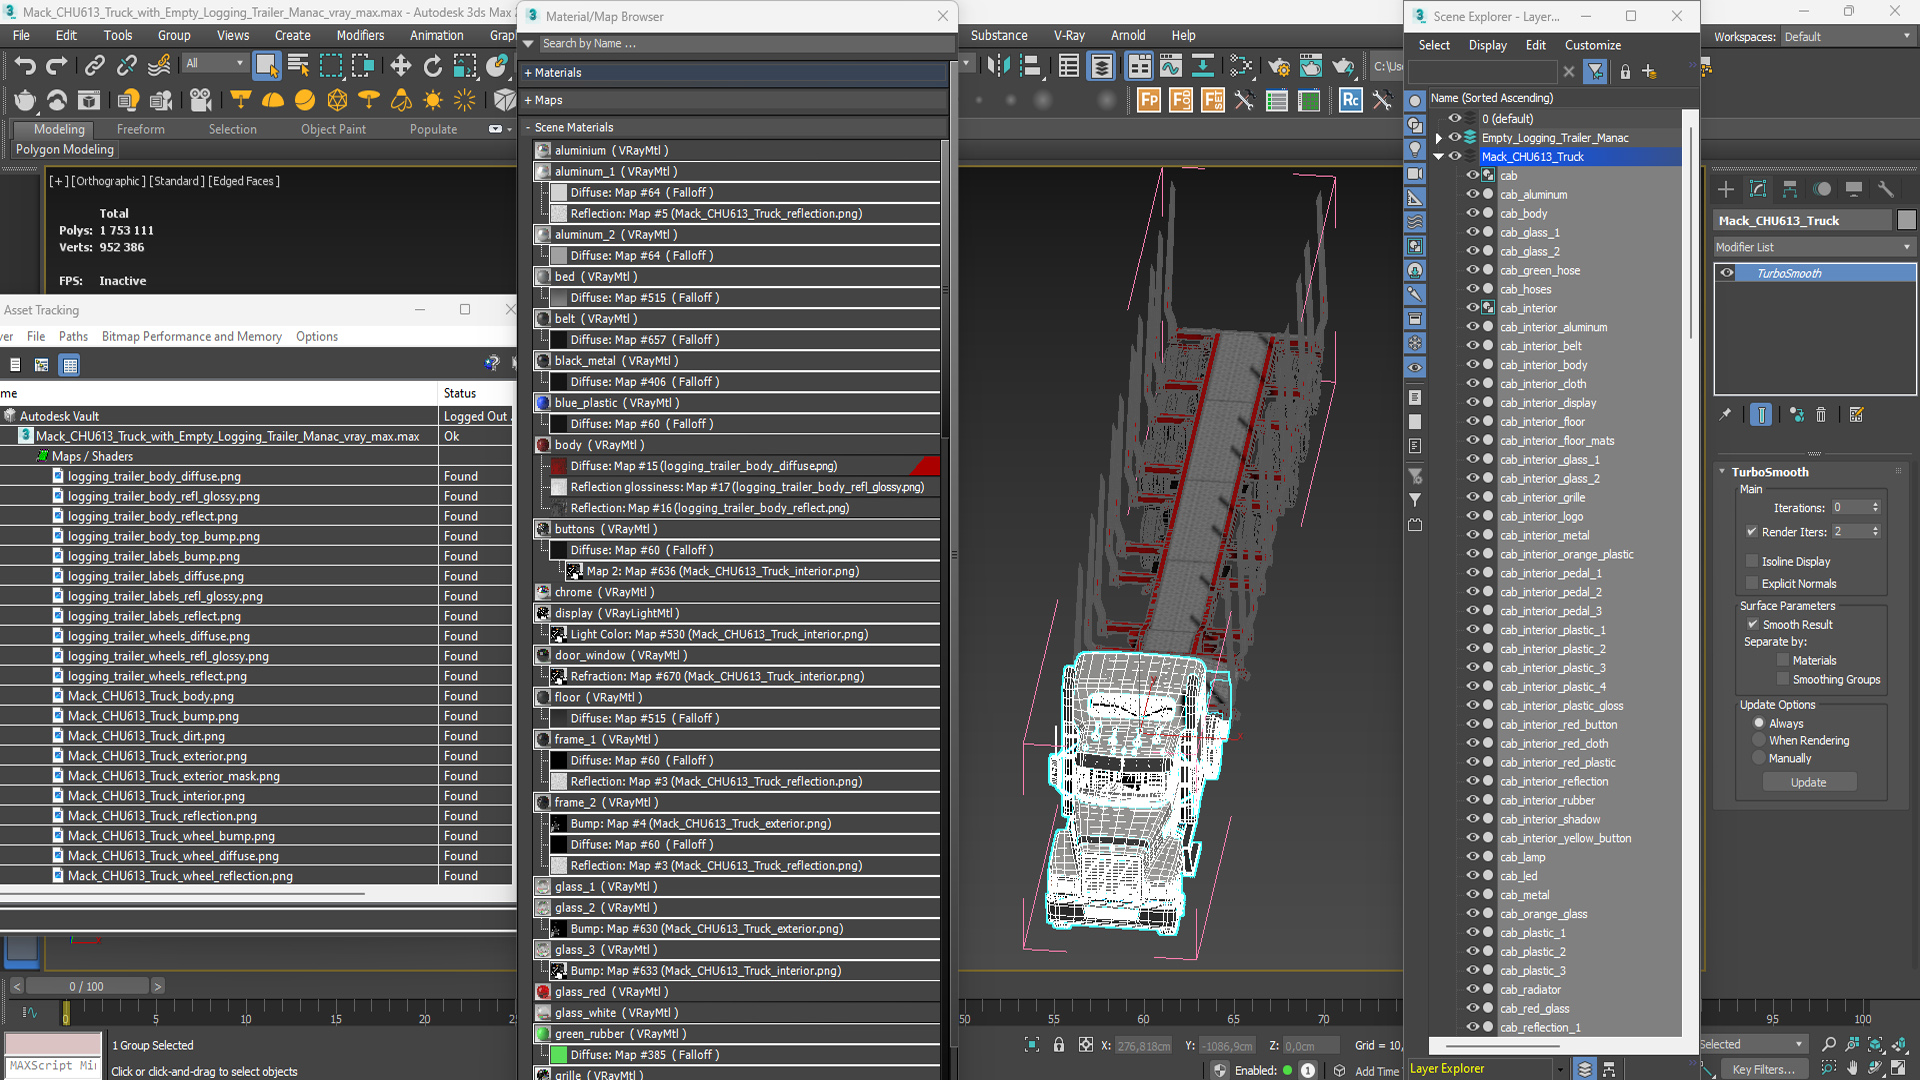1920x1080 pixels.
Task: Open the Utilities wrench panel tab
Action: pos(1886,189)
